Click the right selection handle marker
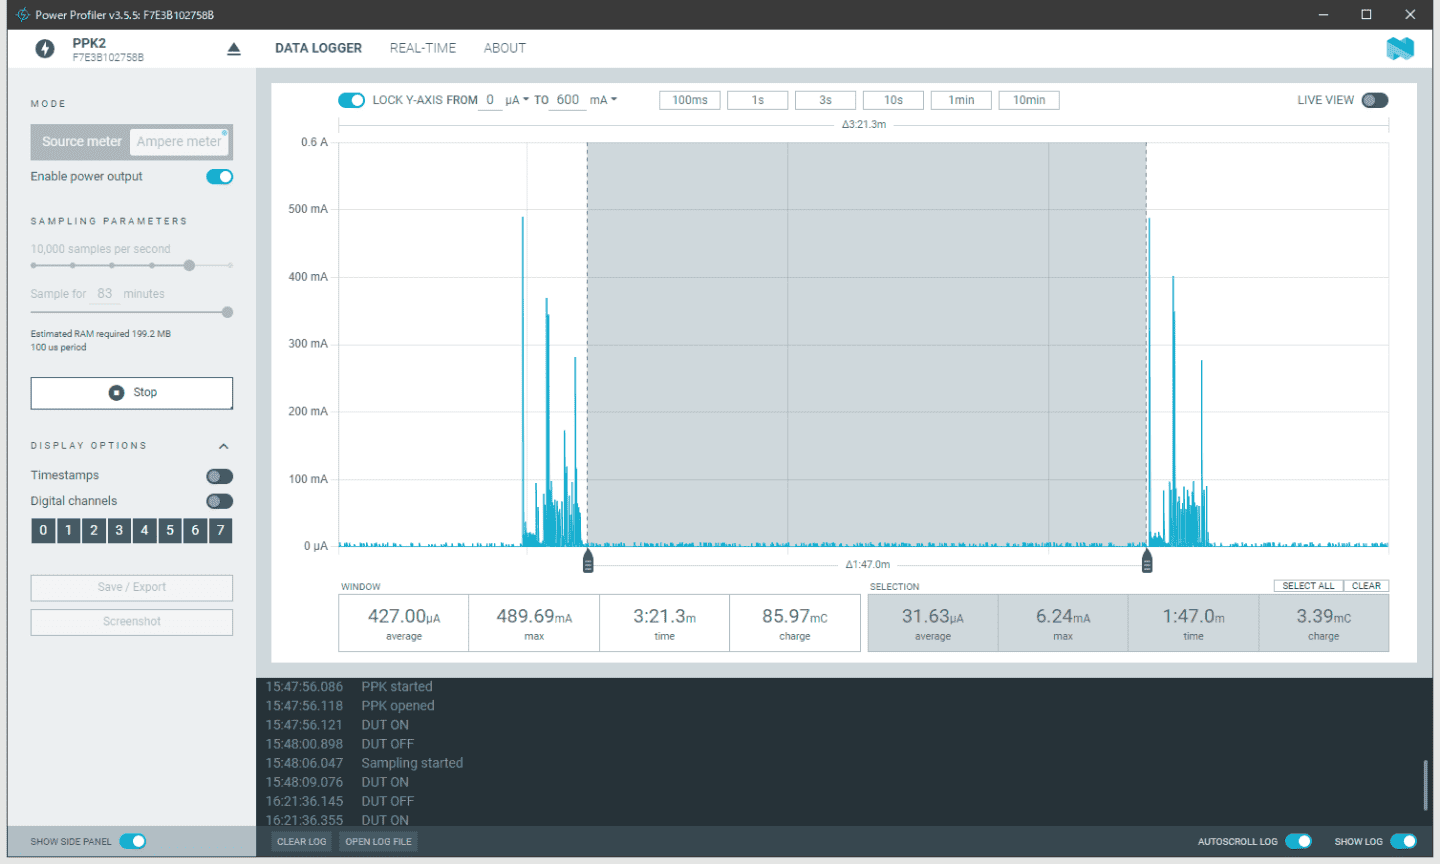Screen dimensions: 1440x864 tap(1147, 561)
